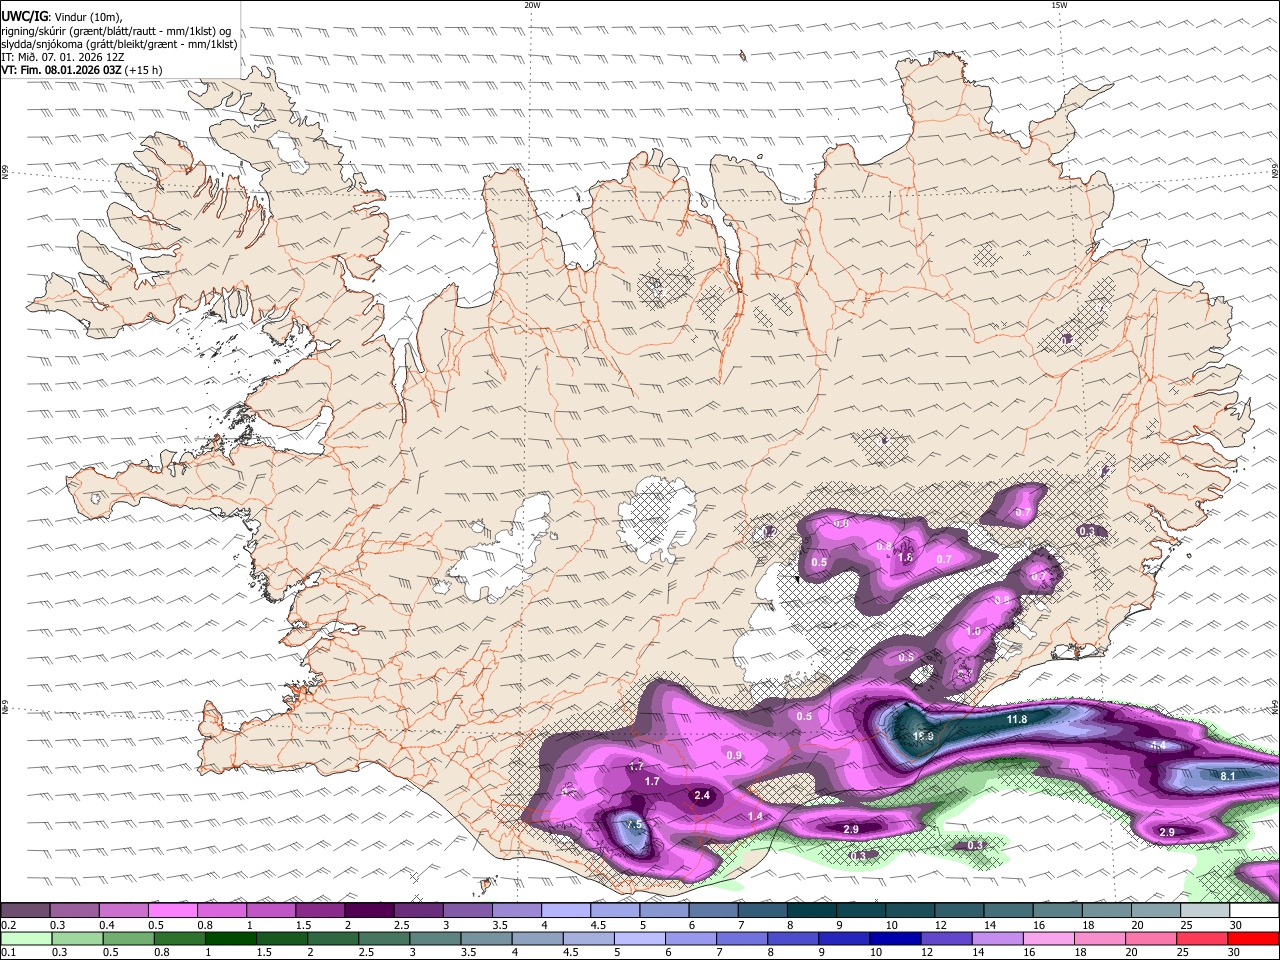Click the 0.9 value in the pink area
1280x960 pixels.
pyautogui.click(x=734, y=755)
